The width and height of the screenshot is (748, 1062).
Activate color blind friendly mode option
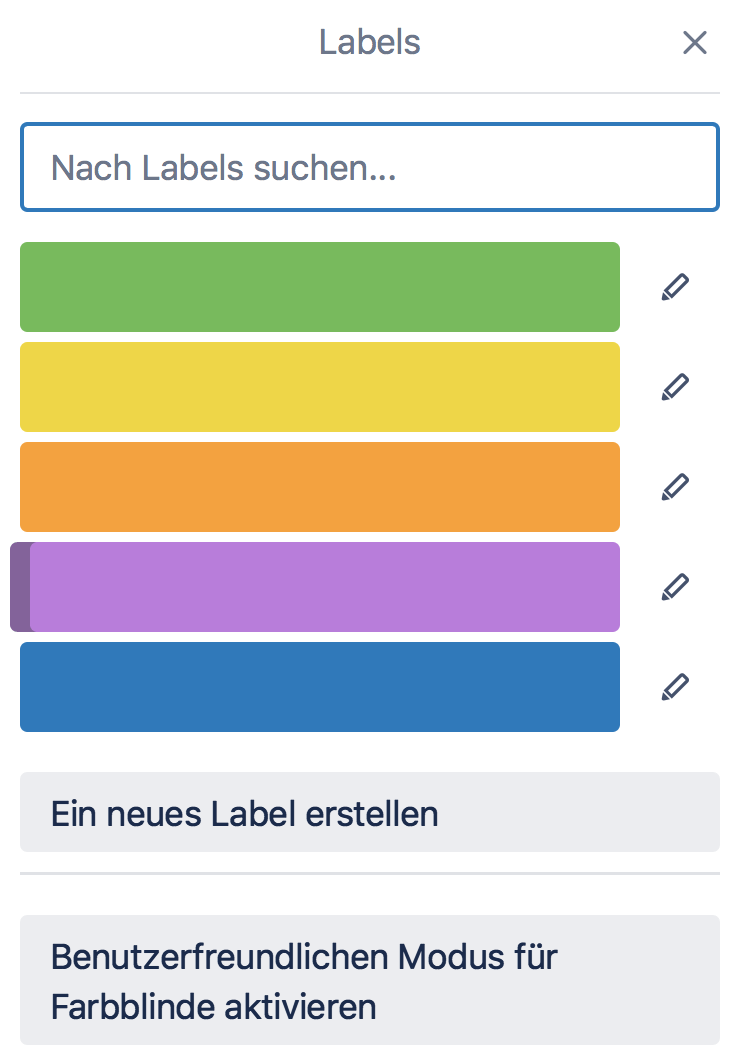370,980
